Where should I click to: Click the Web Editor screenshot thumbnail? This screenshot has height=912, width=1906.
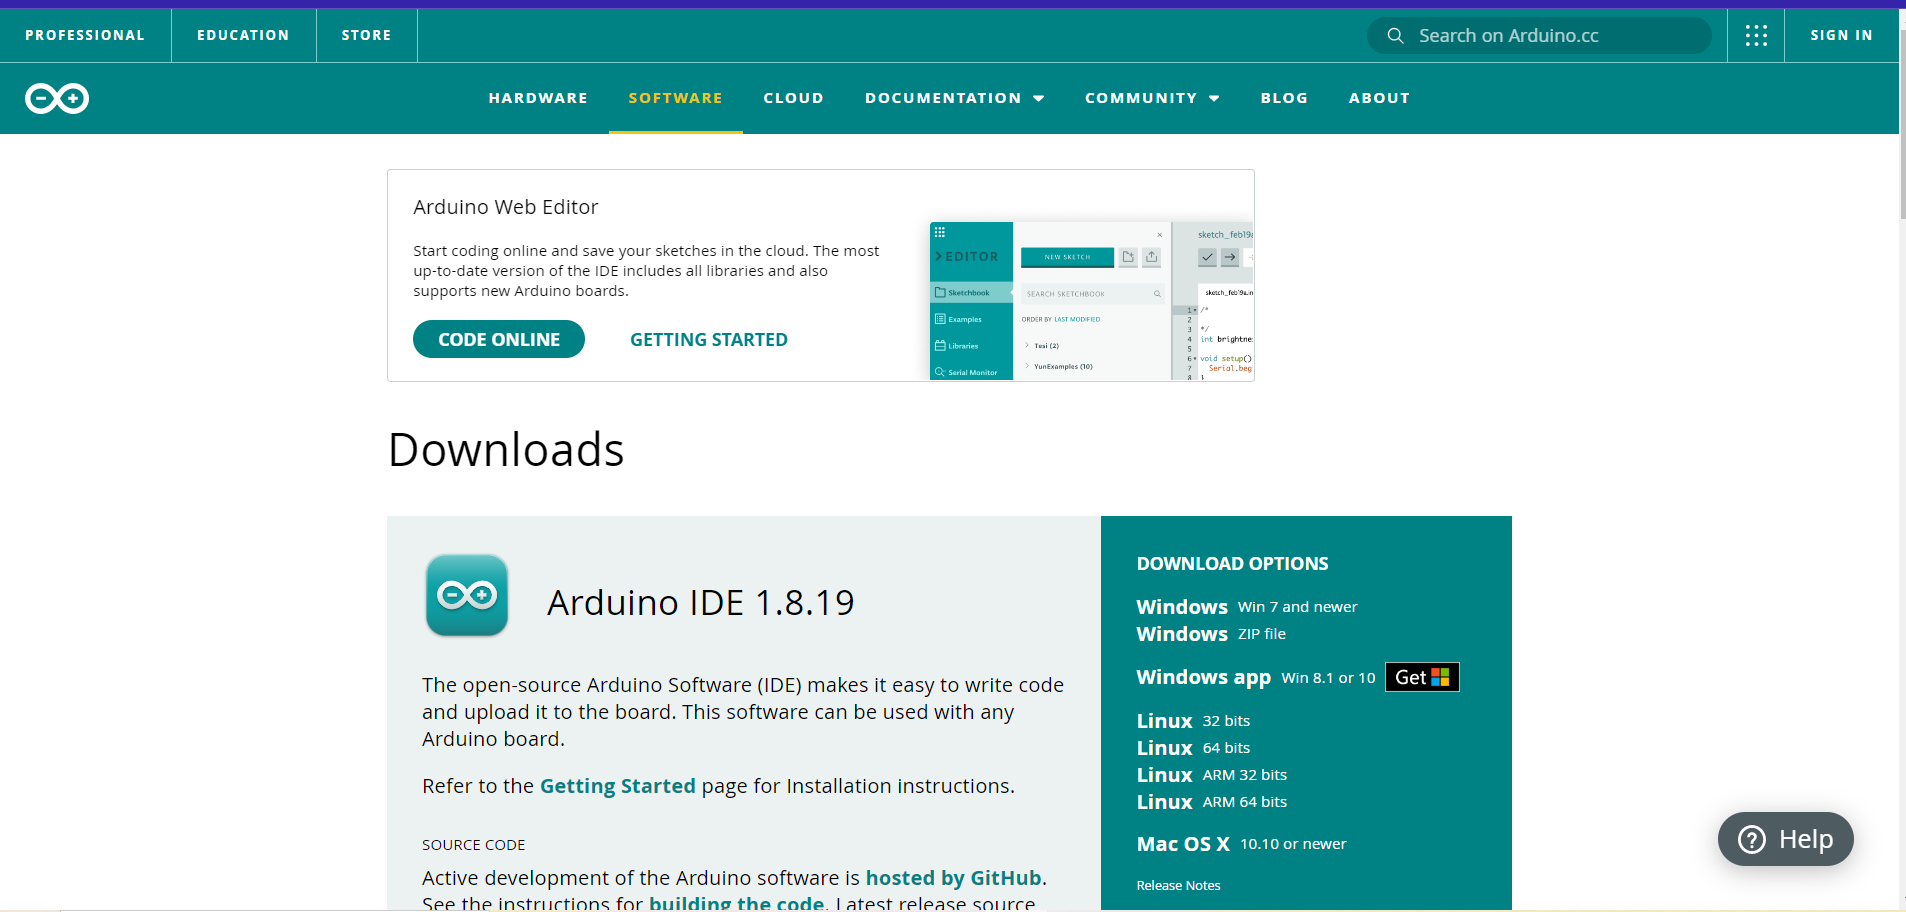click(1091, 301)
